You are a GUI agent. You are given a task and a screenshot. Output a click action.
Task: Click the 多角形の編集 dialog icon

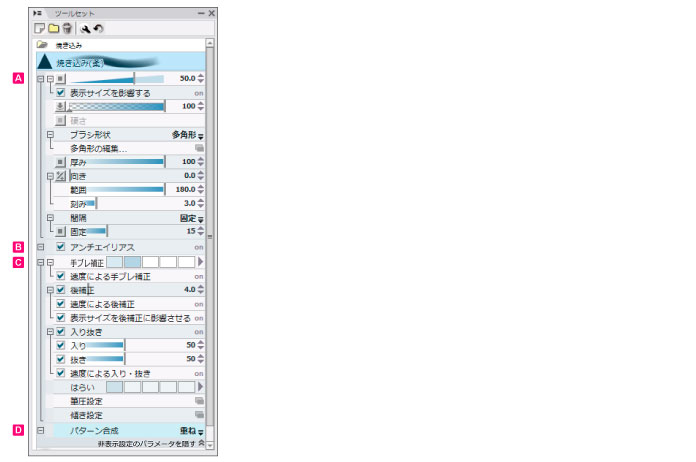pos(199,147)
